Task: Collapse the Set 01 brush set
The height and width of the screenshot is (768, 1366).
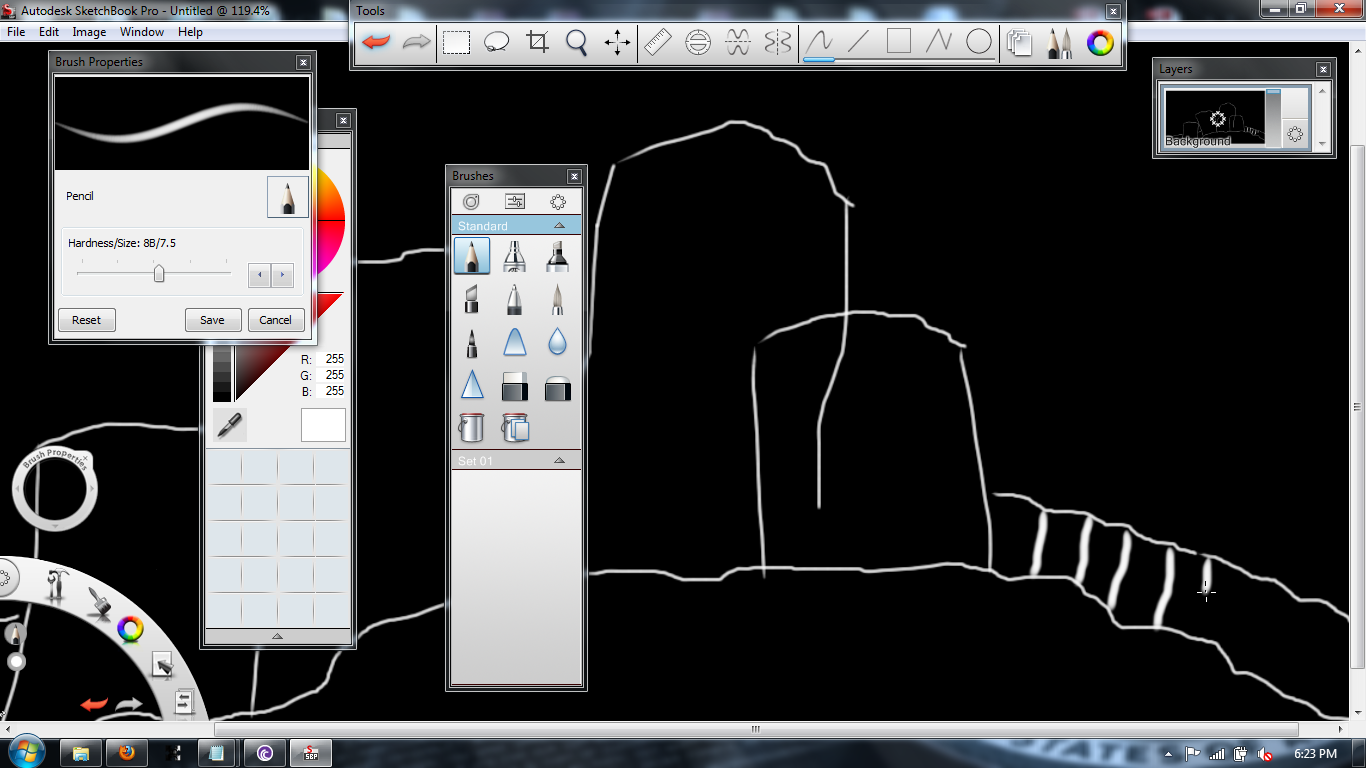Action: pyautogui.click(x=559, y=460)
